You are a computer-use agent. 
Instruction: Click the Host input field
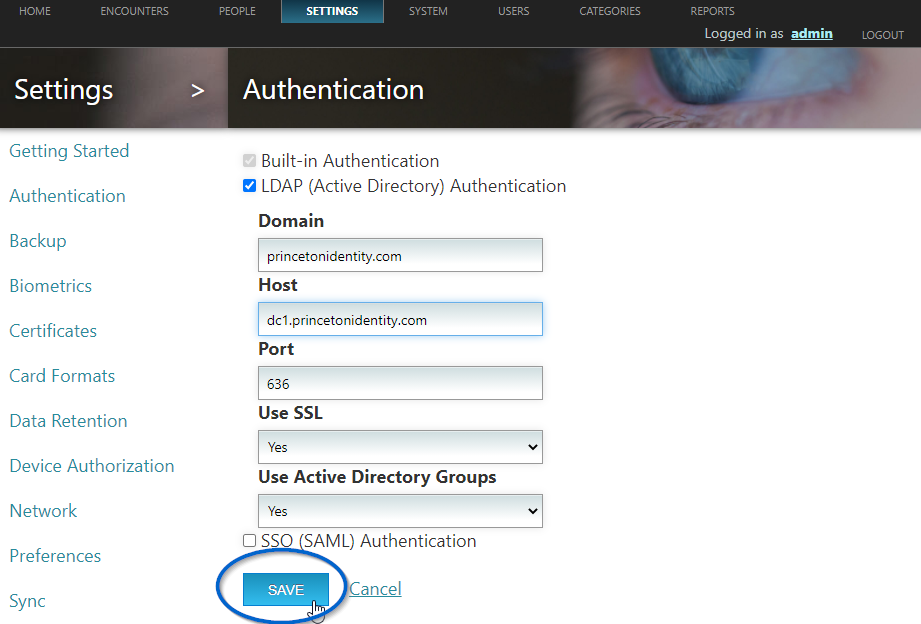click(x=400, y=319)
